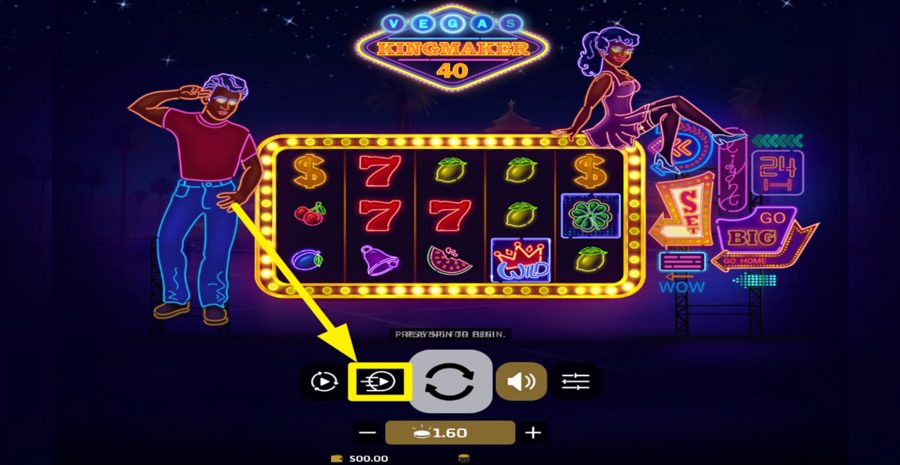Open the autoplay settings icon
The width and height of the screenshot is (900, 465).
click(x=324, y=381)
